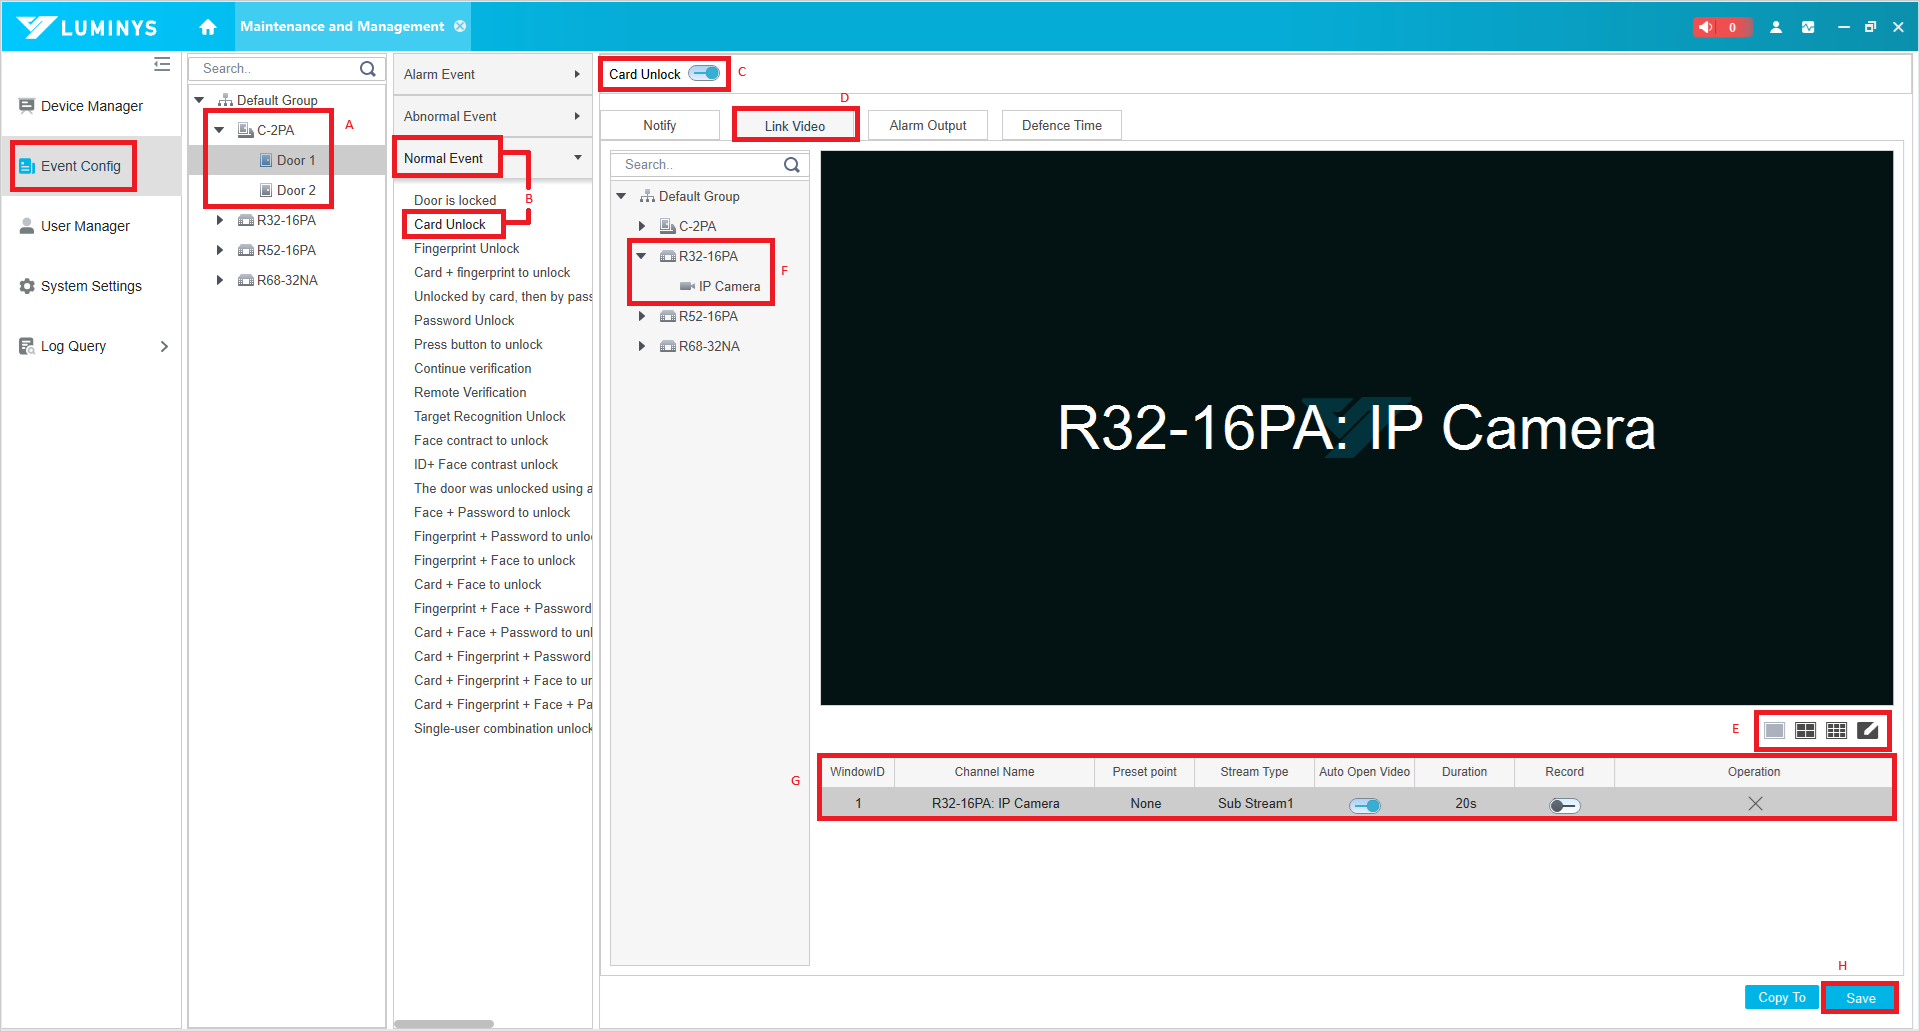Click the home icon in the title bar
Screen dimensions: 1920x1032
(x=208, y=27)
